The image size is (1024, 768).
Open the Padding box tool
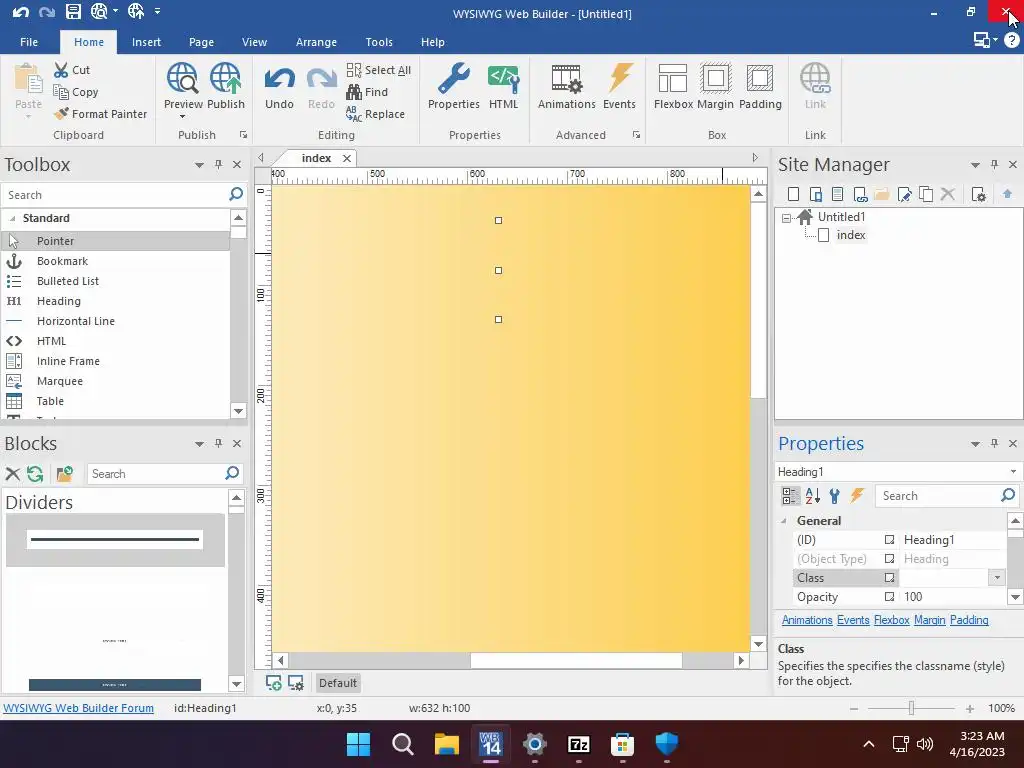pos(760,86)
